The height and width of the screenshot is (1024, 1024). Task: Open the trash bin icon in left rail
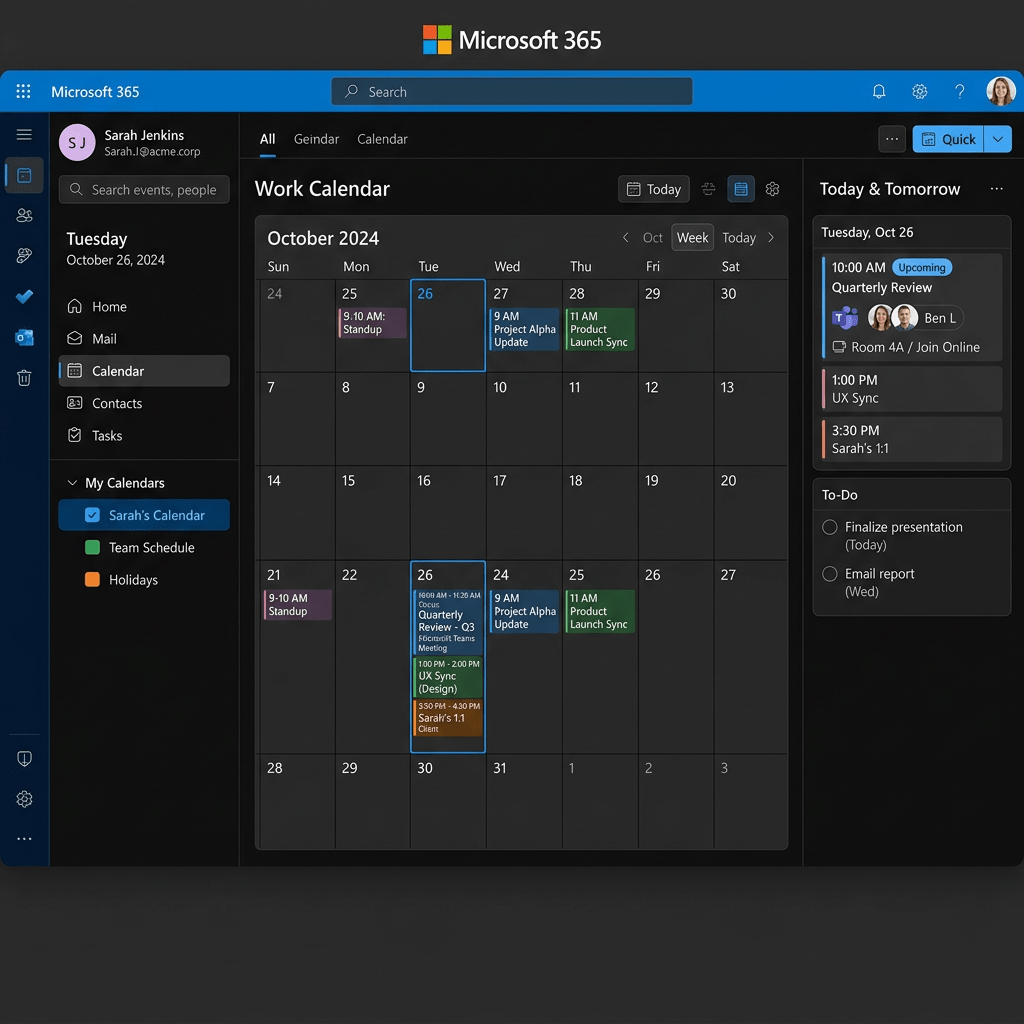point(24,377)
